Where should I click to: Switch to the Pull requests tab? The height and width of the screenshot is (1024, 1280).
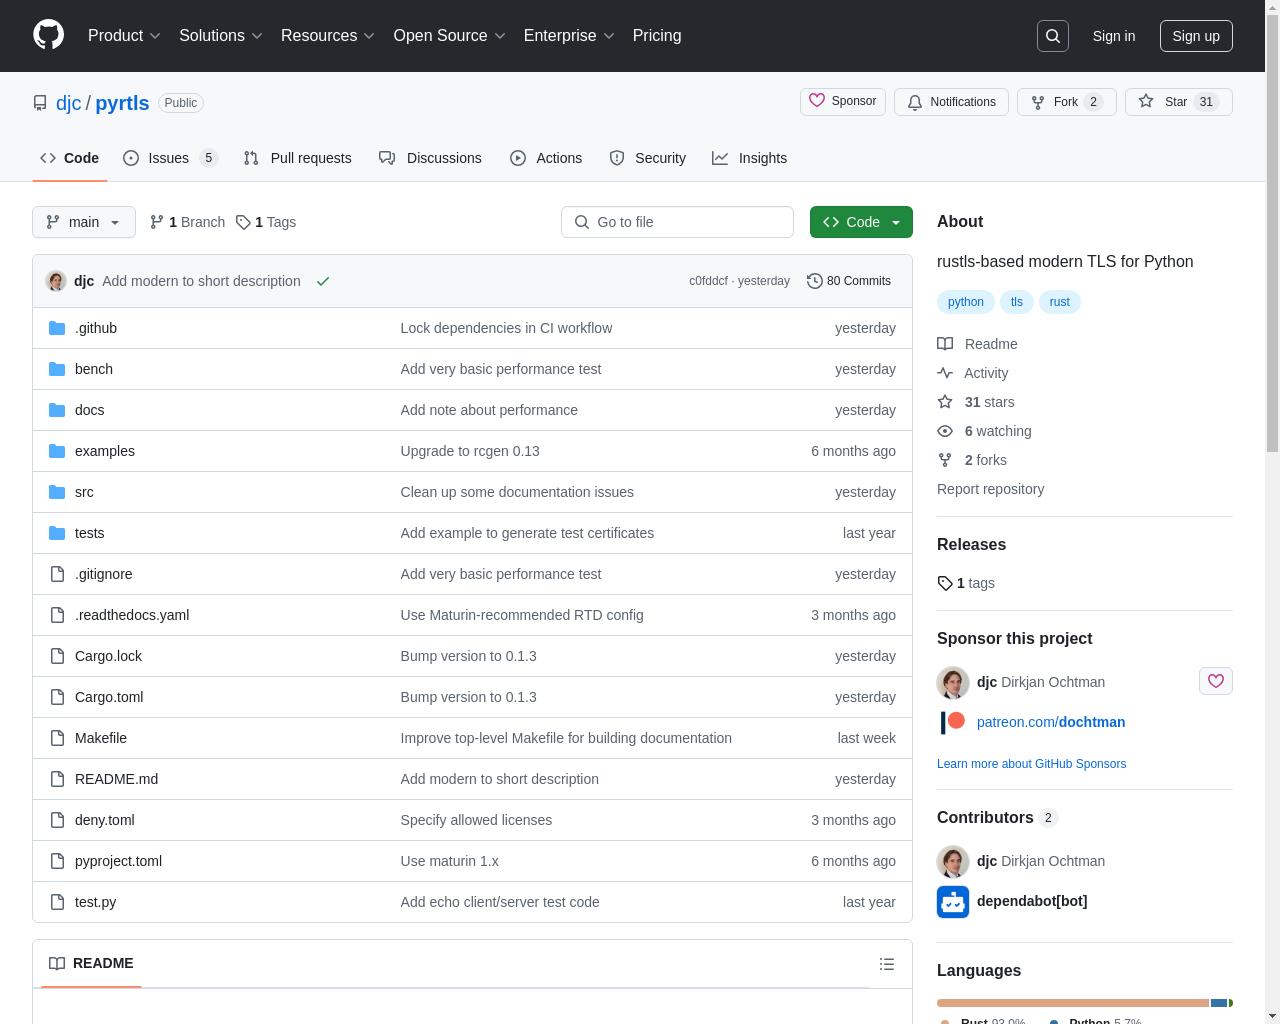click(297, 158)
